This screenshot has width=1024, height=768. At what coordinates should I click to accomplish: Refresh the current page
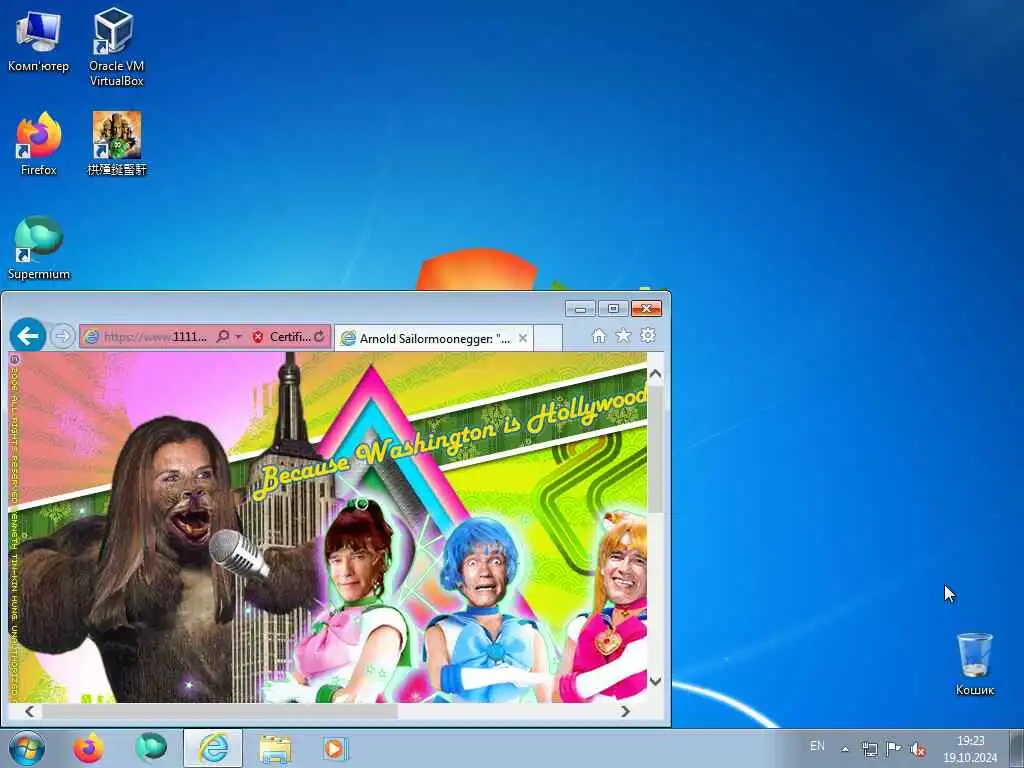point(319,336)
